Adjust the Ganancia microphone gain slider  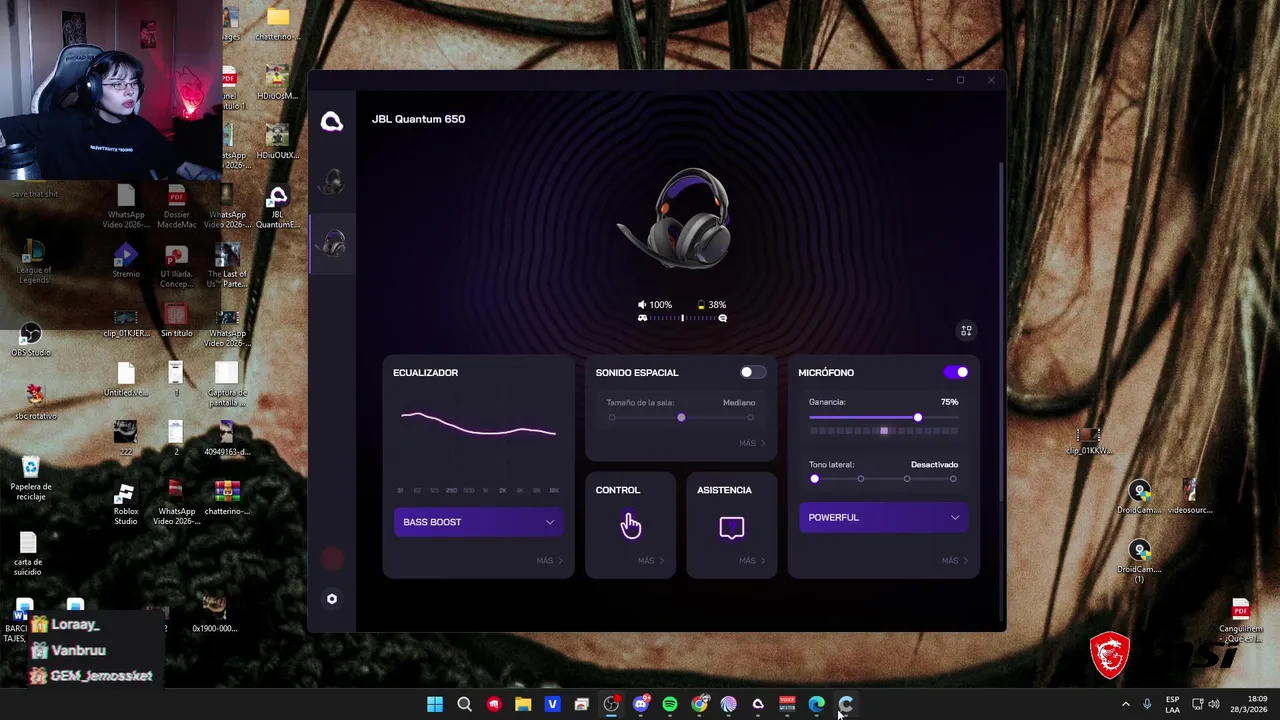(883, 417)
